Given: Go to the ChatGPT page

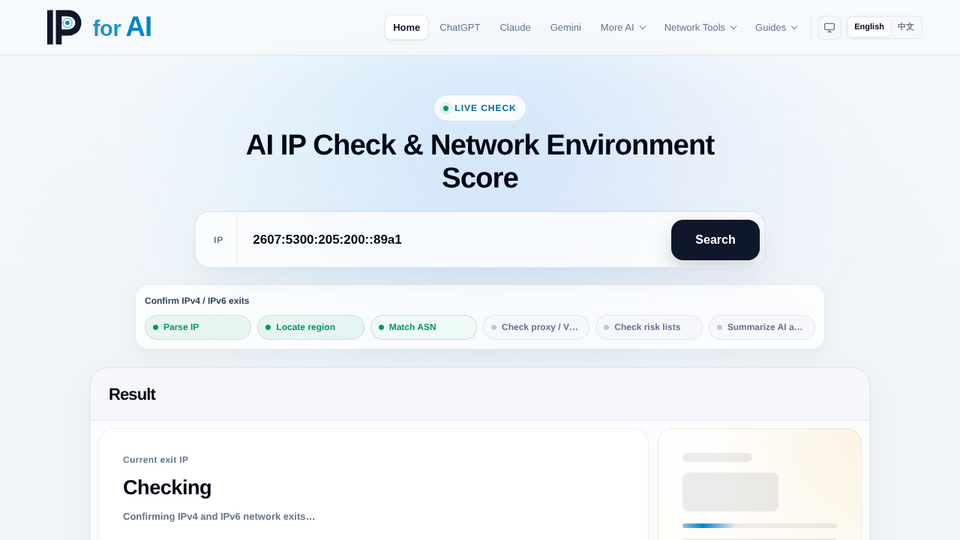Looking at the screenshot, I should (459, 28).
